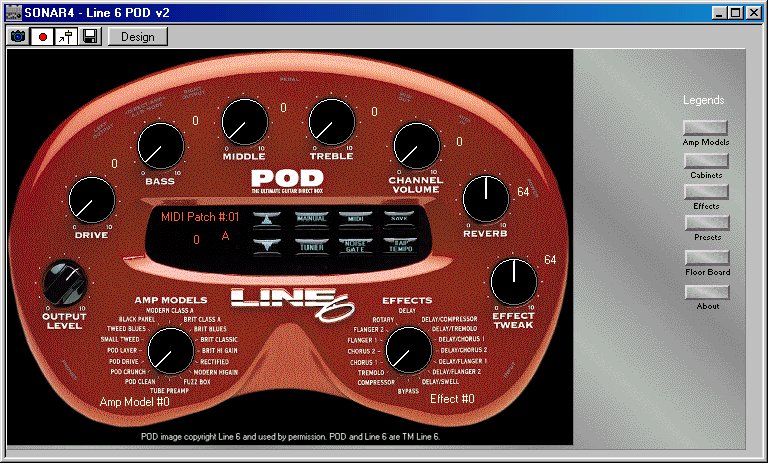
Task: Click the TAP TEMPO button
Action: tap(400, 246)
